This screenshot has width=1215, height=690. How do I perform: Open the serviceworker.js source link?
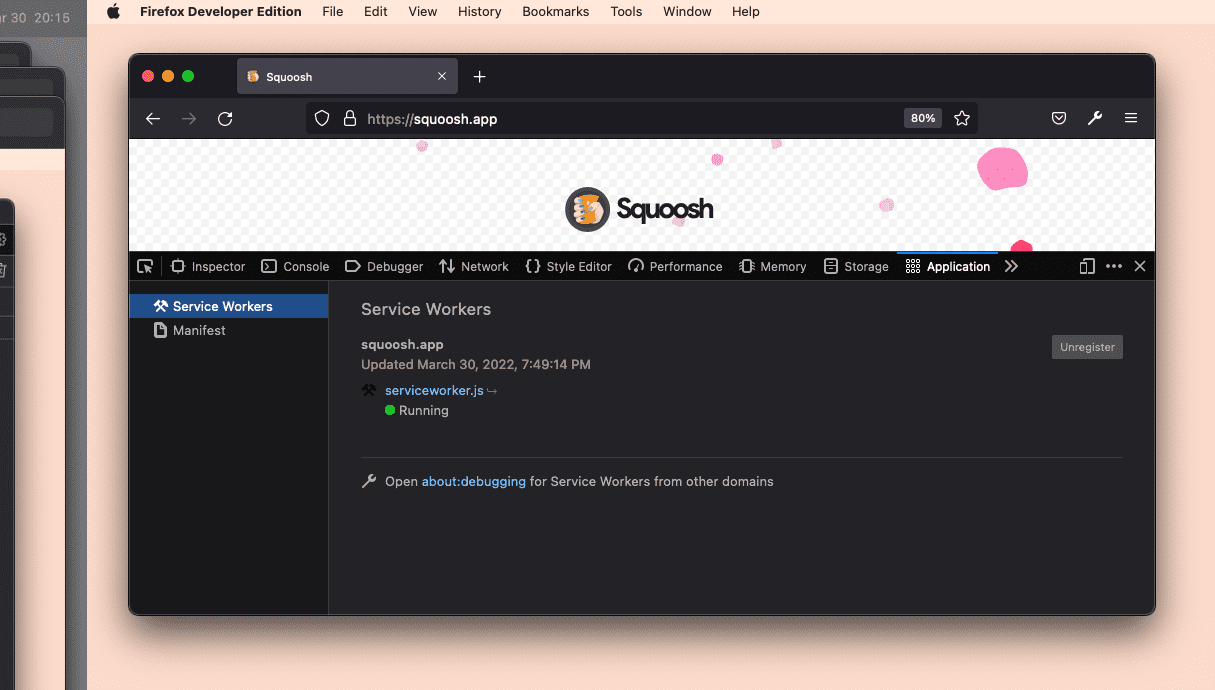(433, 390)
